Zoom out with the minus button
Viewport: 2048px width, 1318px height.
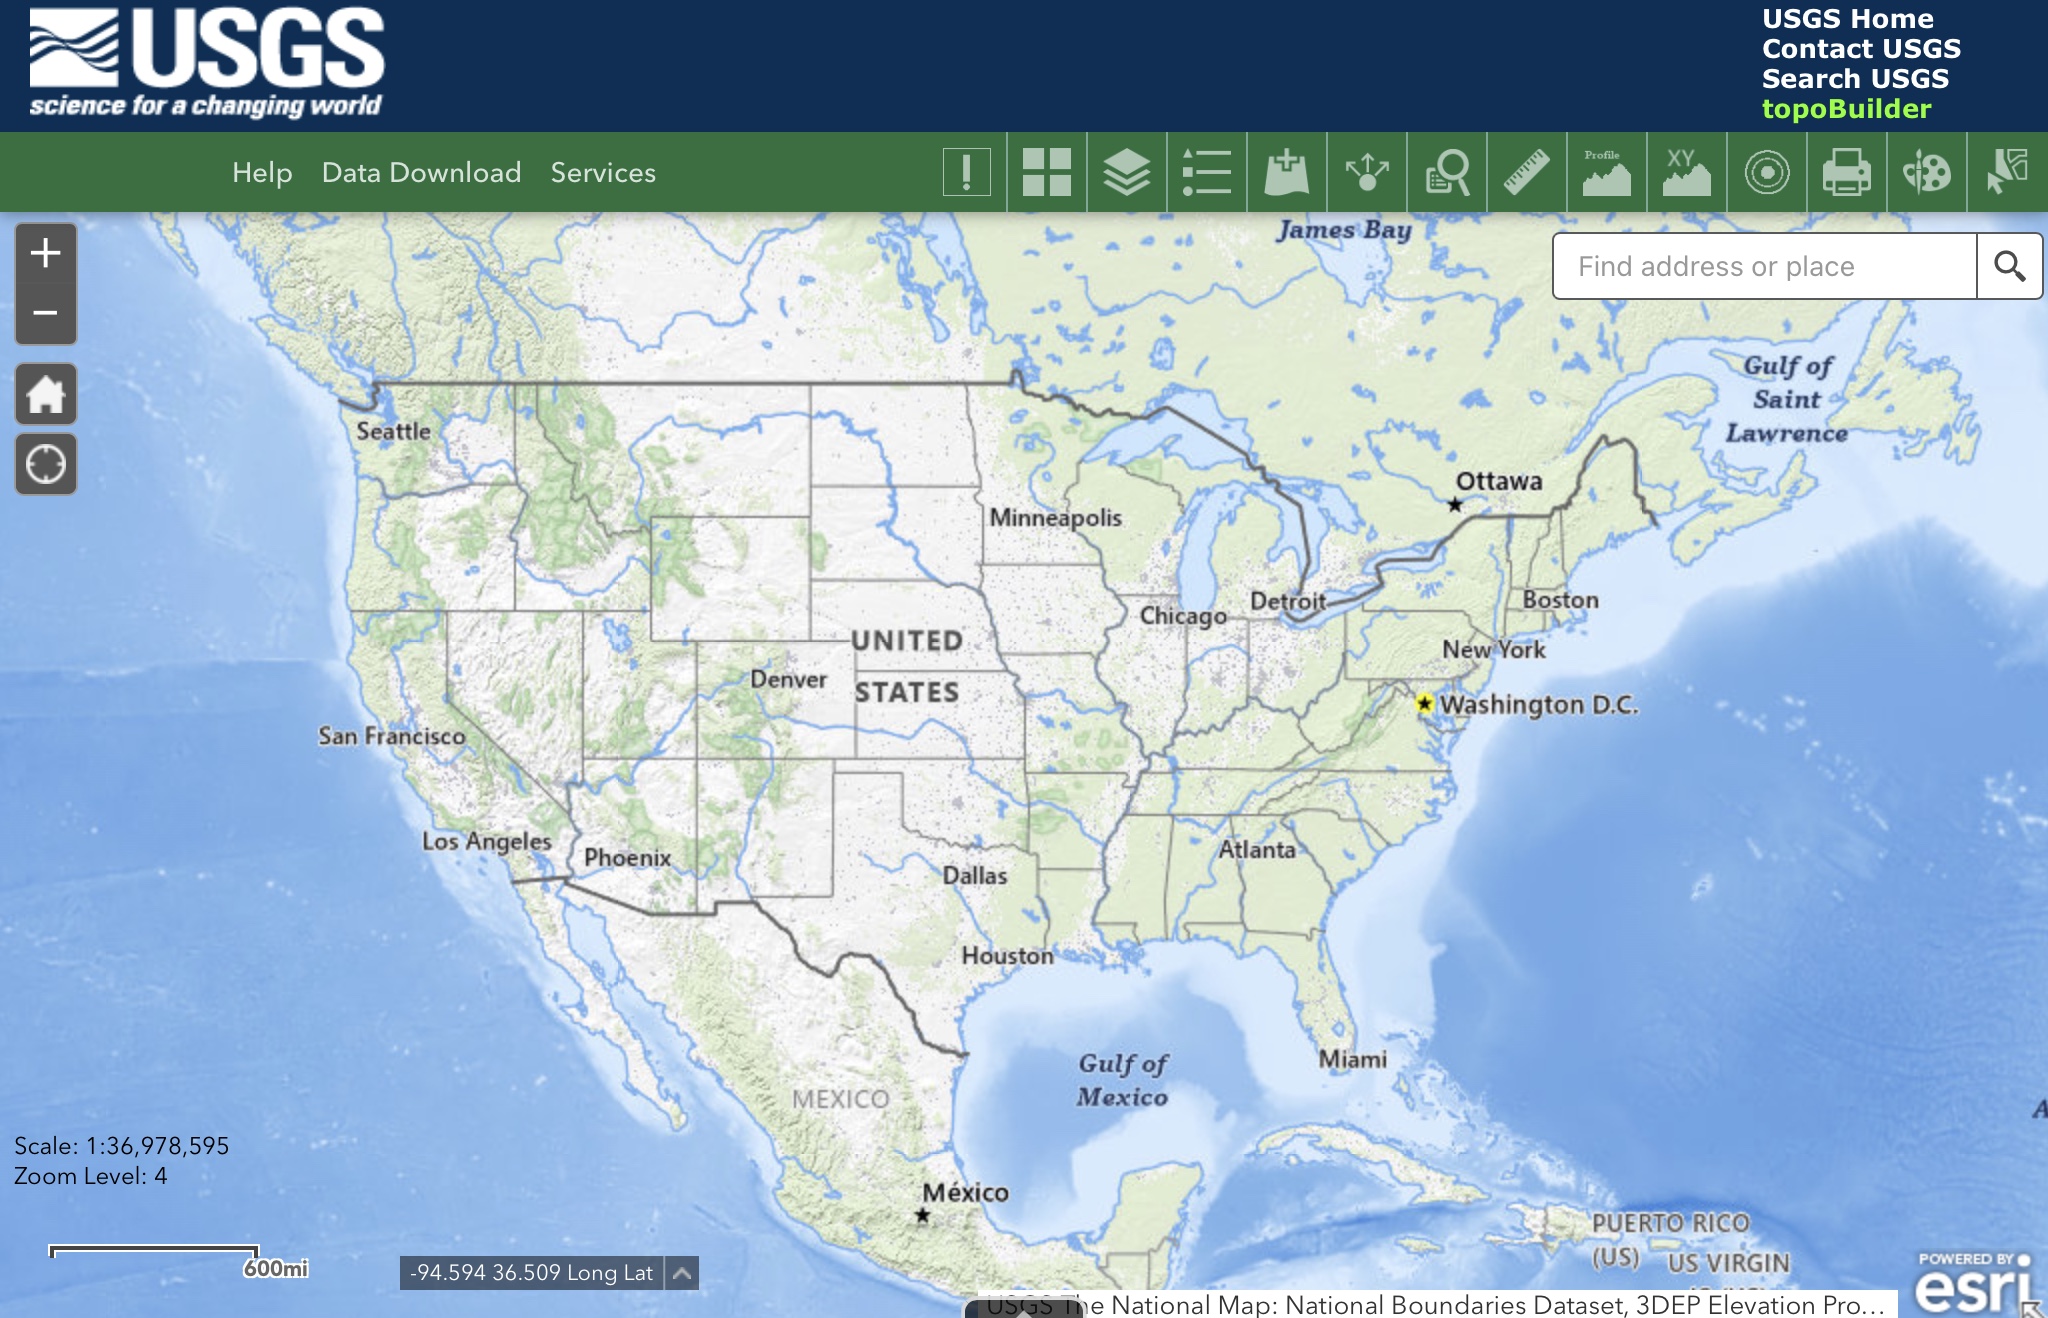click(45, 313)
